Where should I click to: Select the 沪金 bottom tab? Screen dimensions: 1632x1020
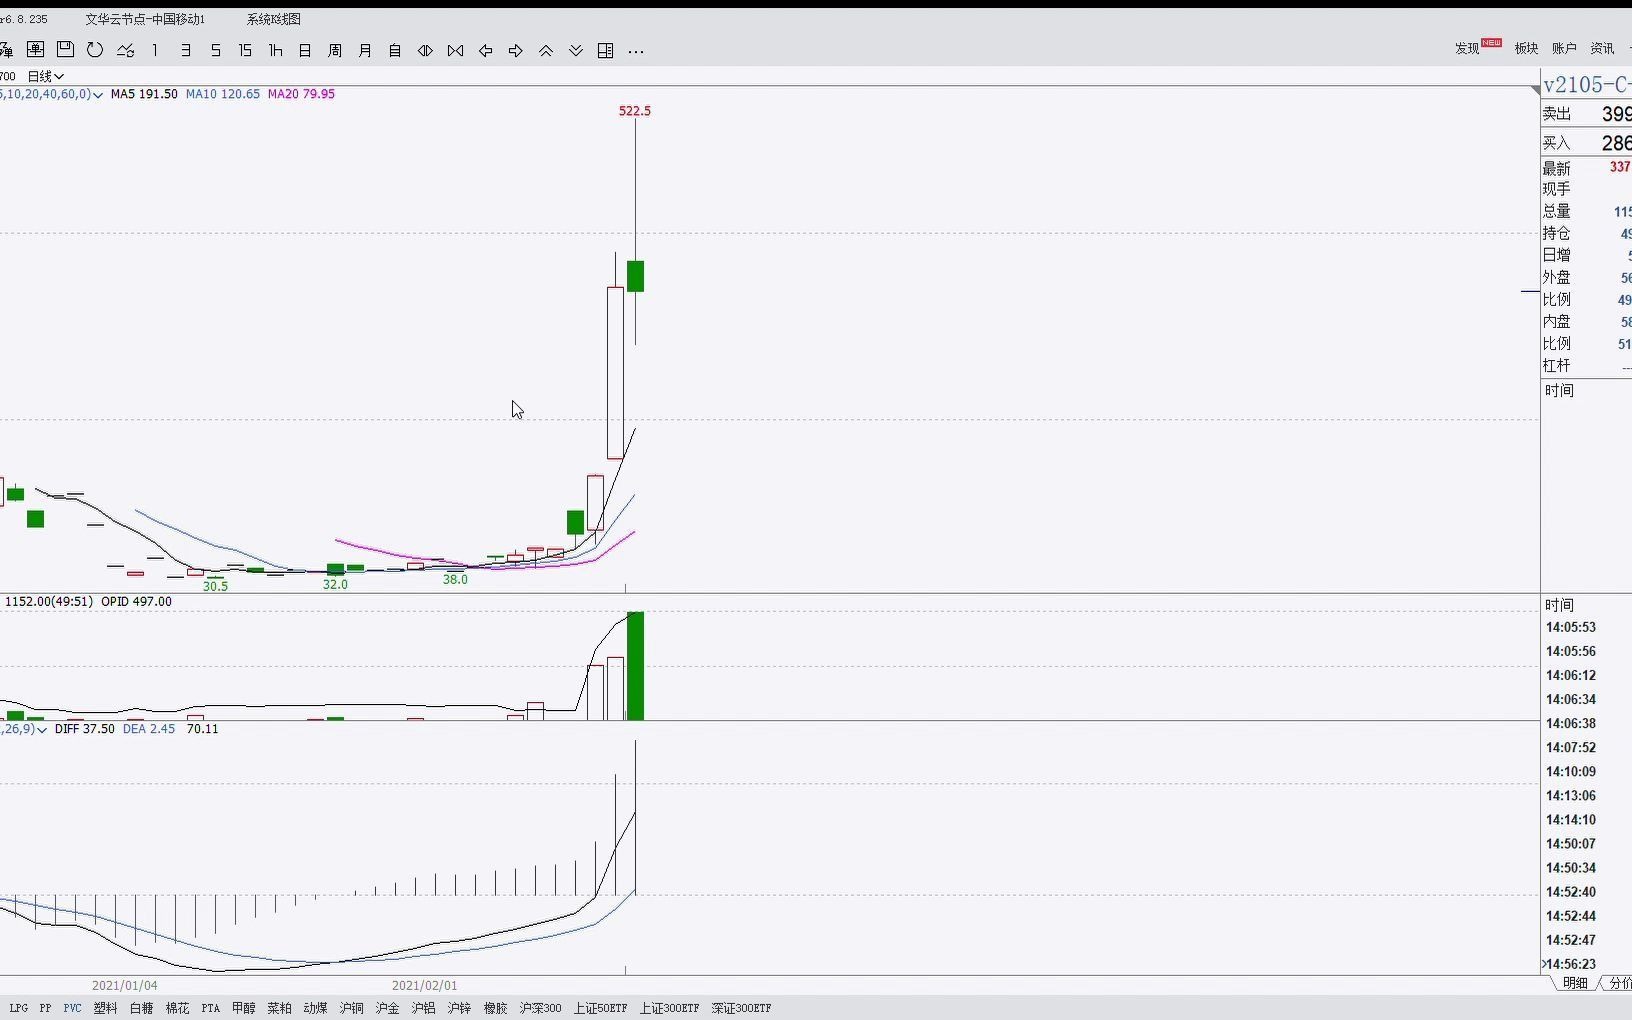coord(387,1008)
